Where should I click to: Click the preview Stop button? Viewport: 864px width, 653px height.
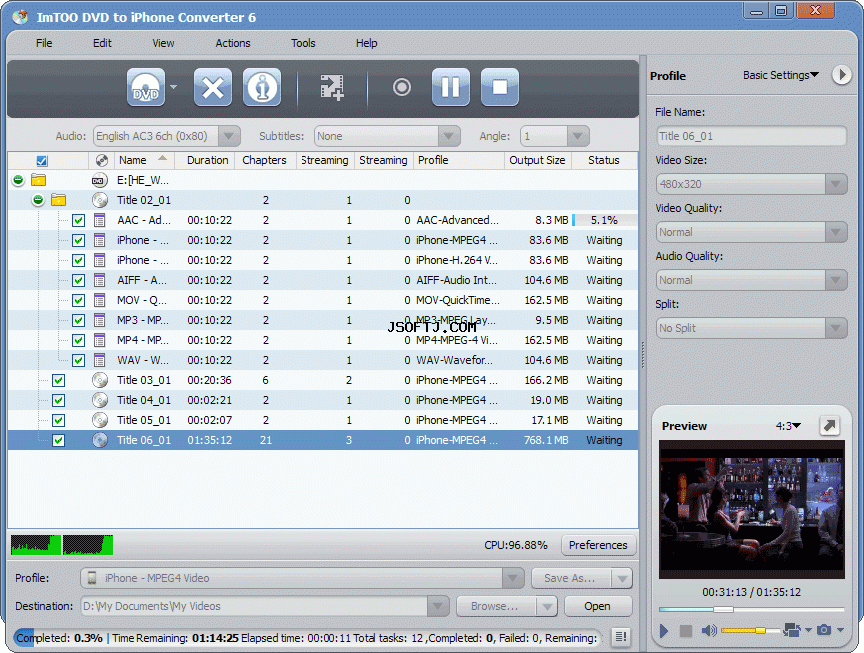point(685,630)
